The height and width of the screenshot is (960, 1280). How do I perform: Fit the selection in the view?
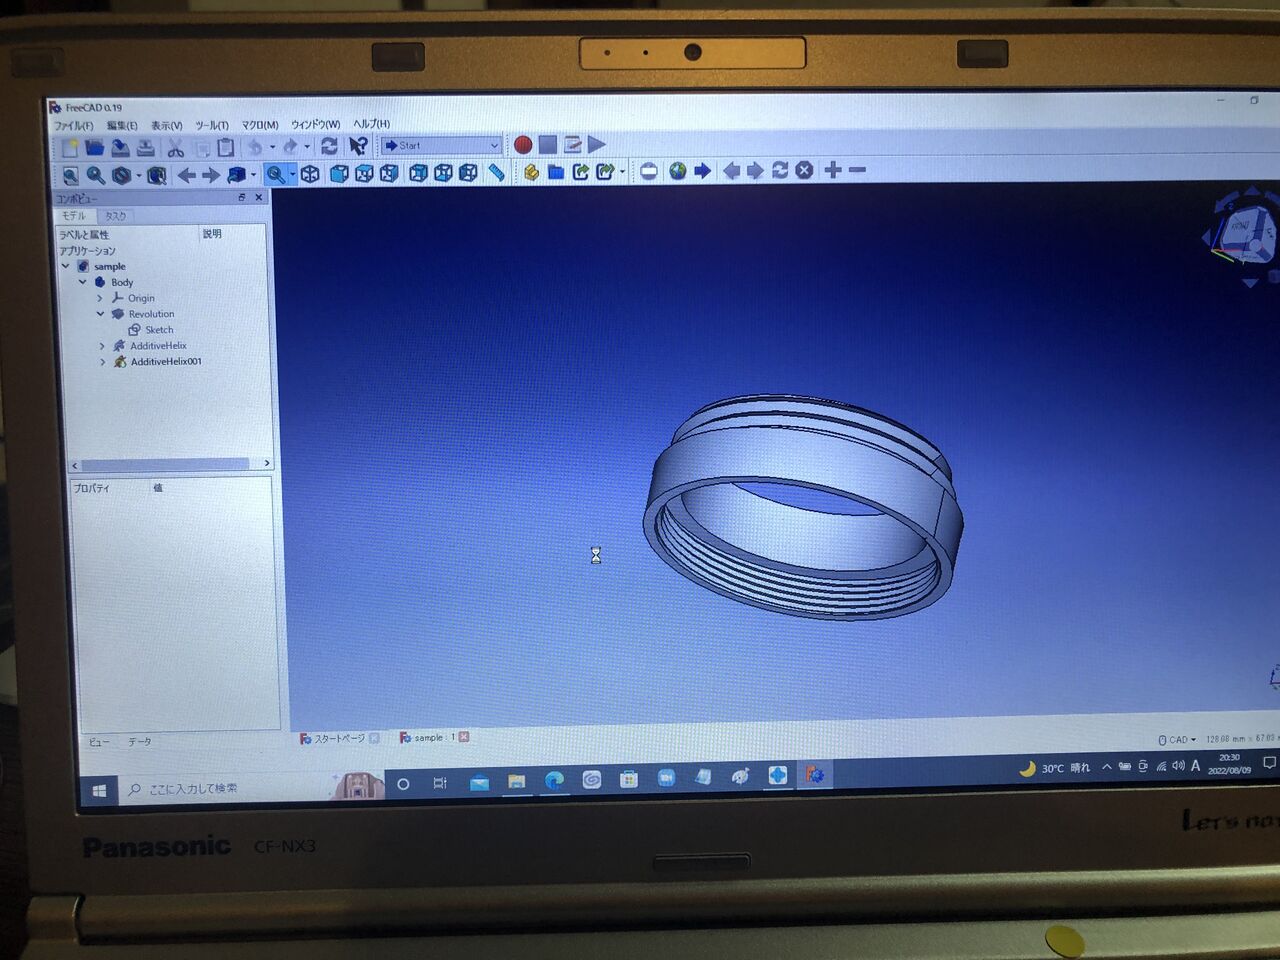[x=96, y=177]
